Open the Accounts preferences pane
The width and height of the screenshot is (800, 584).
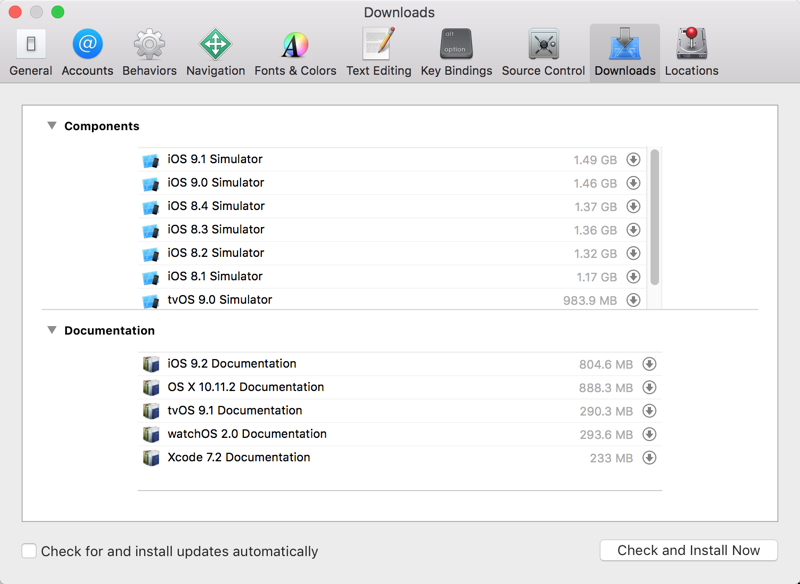click(87, 53)
